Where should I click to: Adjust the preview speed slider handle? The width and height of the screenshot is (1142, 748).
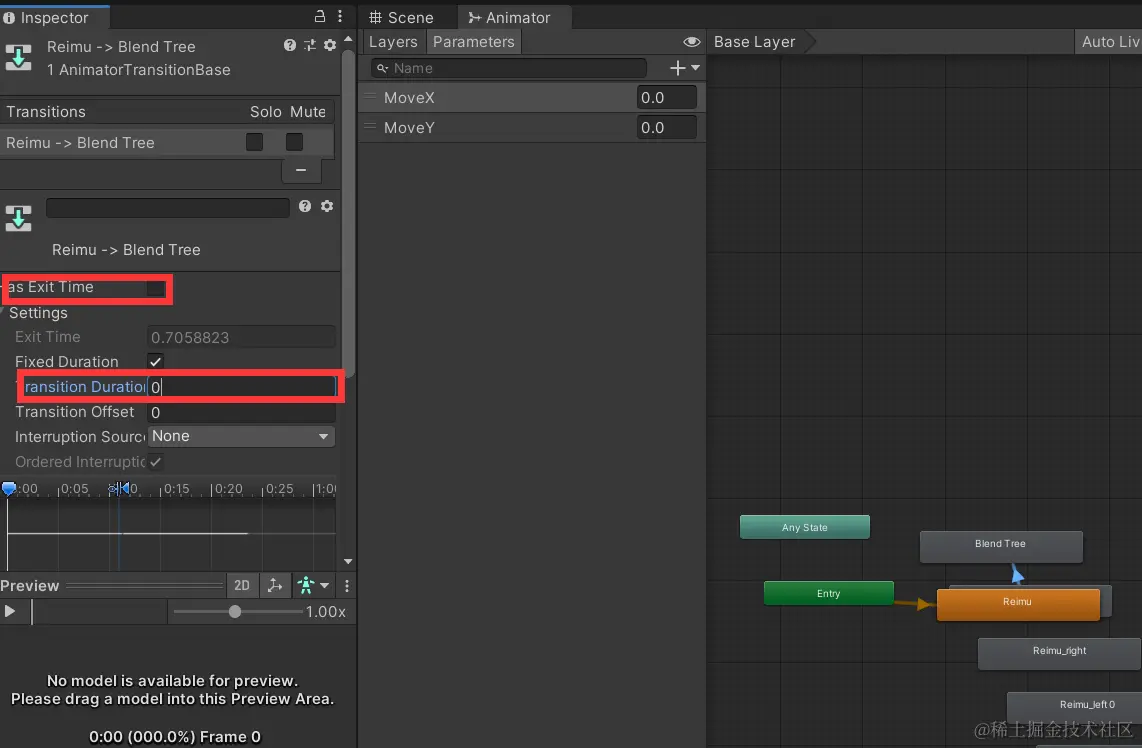tap(235, 612)
